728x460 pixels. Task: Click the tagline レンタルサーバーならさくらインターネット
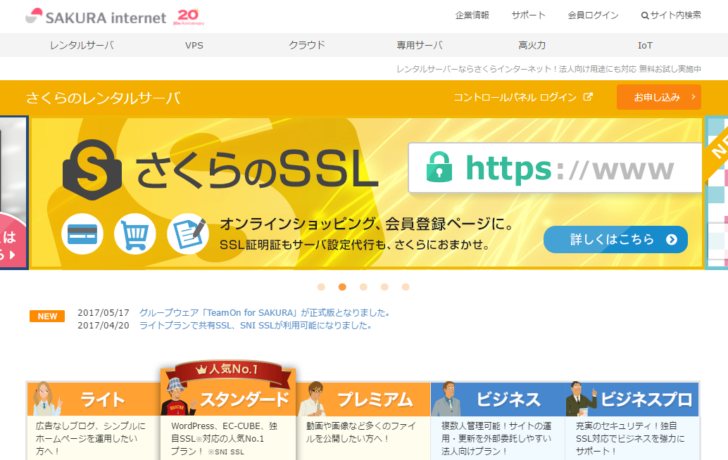(548, 69)
